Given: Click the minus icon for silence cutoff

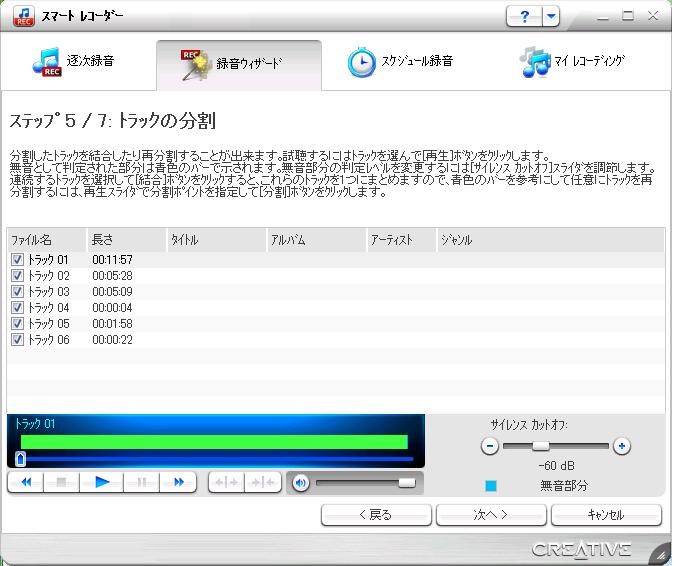Looking at the screenshot, I should (490, 446).
